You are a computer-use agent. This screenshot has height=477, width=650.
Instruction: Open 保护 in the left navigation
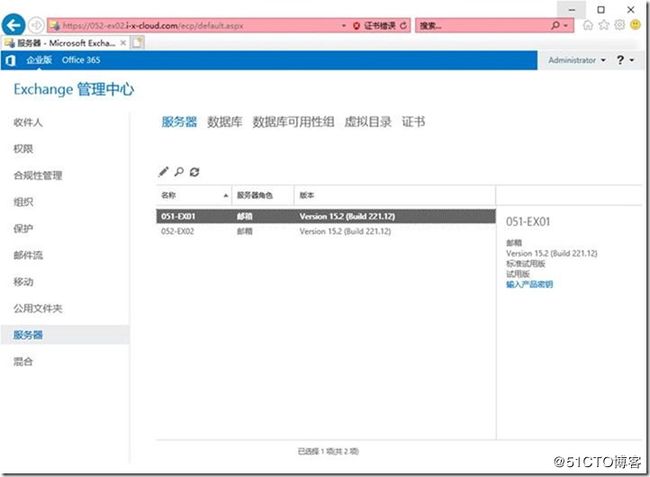pyautogui.click(x=23, y=228)
